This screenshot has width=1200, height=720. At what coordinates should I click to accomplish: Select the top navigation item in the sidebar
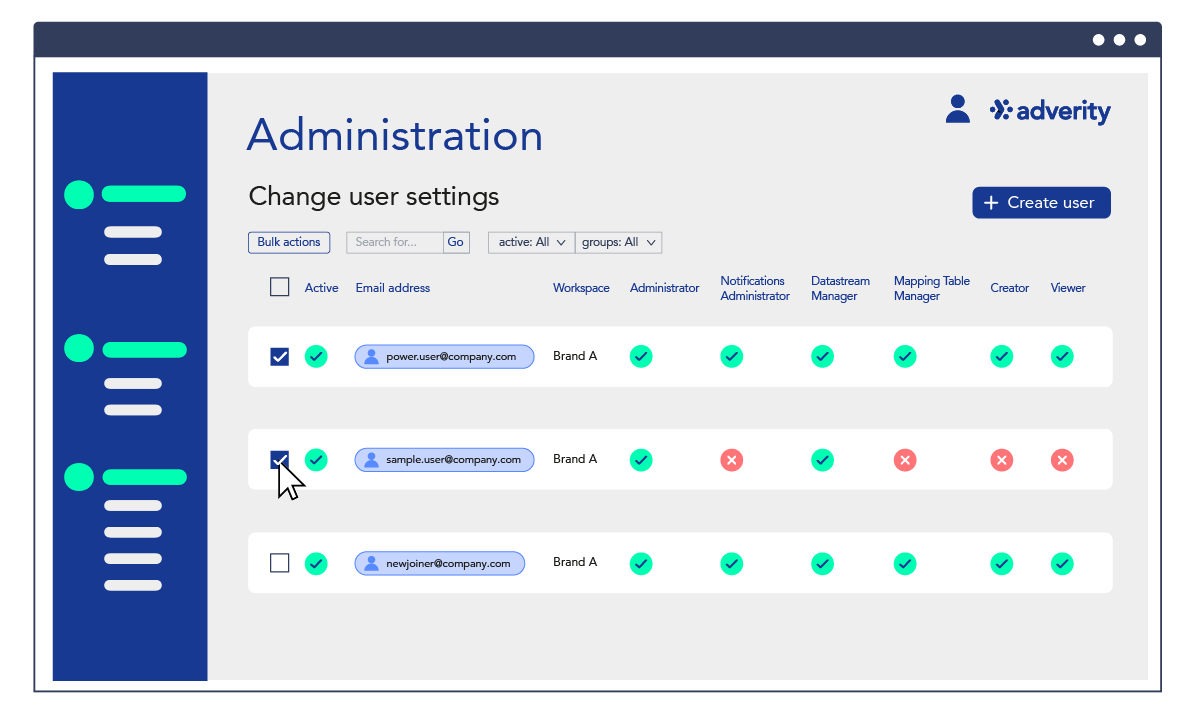click(x=143, y=193)
